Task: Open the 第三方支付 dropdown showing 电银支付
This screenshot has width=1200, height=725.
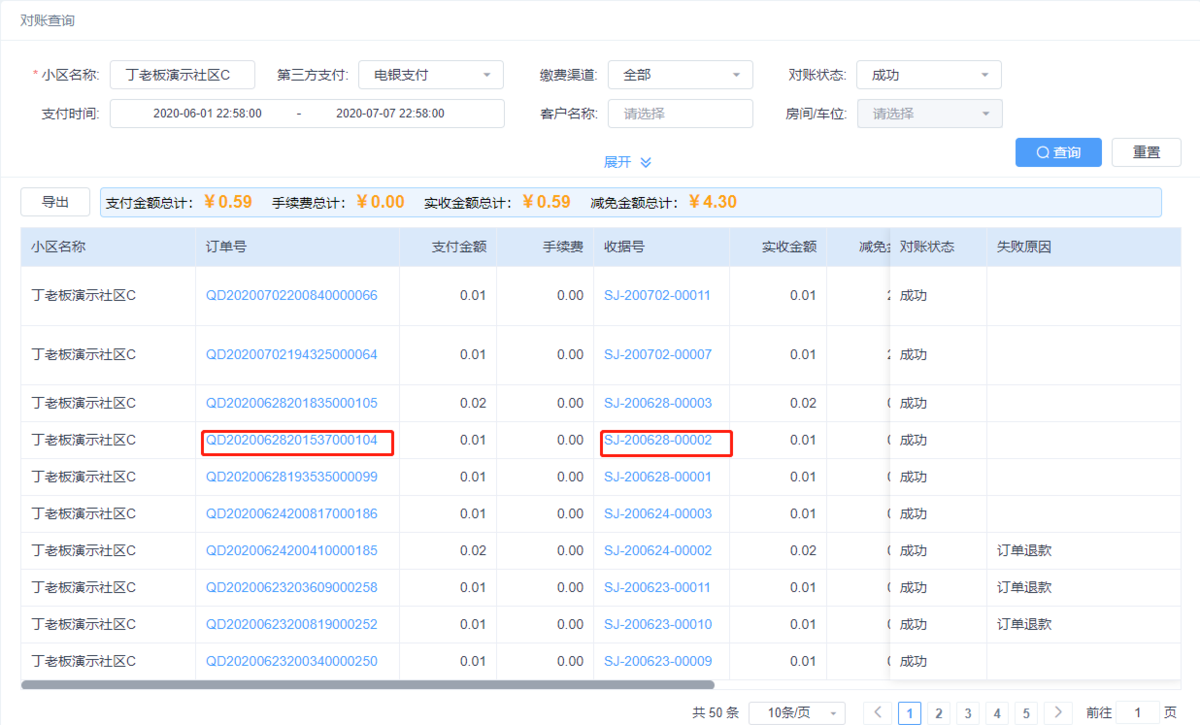Action: pyautogui.click(x=431, y=74)
